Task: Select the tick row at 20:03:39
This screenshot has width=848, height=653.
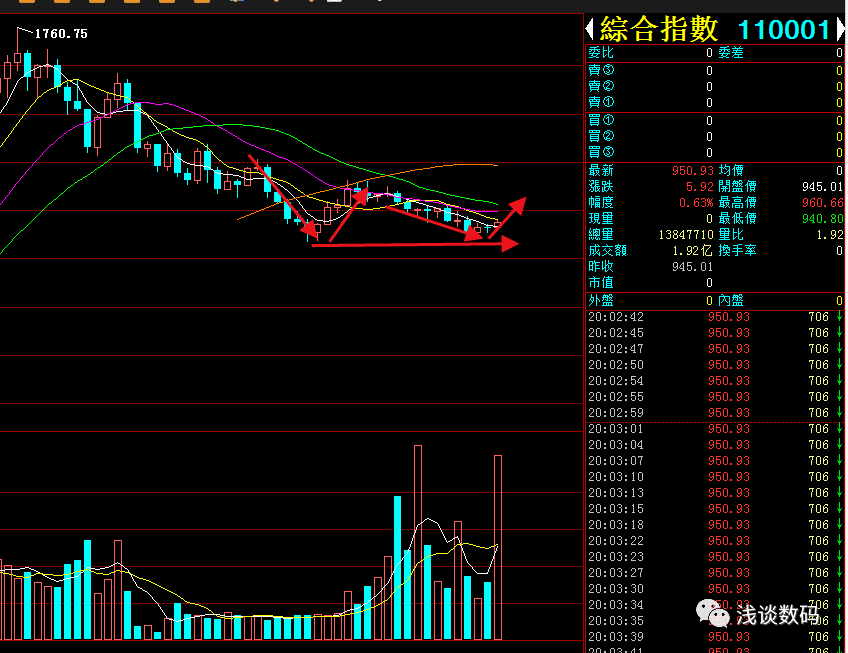Action: pyautogui.click(x=715, y=637)
